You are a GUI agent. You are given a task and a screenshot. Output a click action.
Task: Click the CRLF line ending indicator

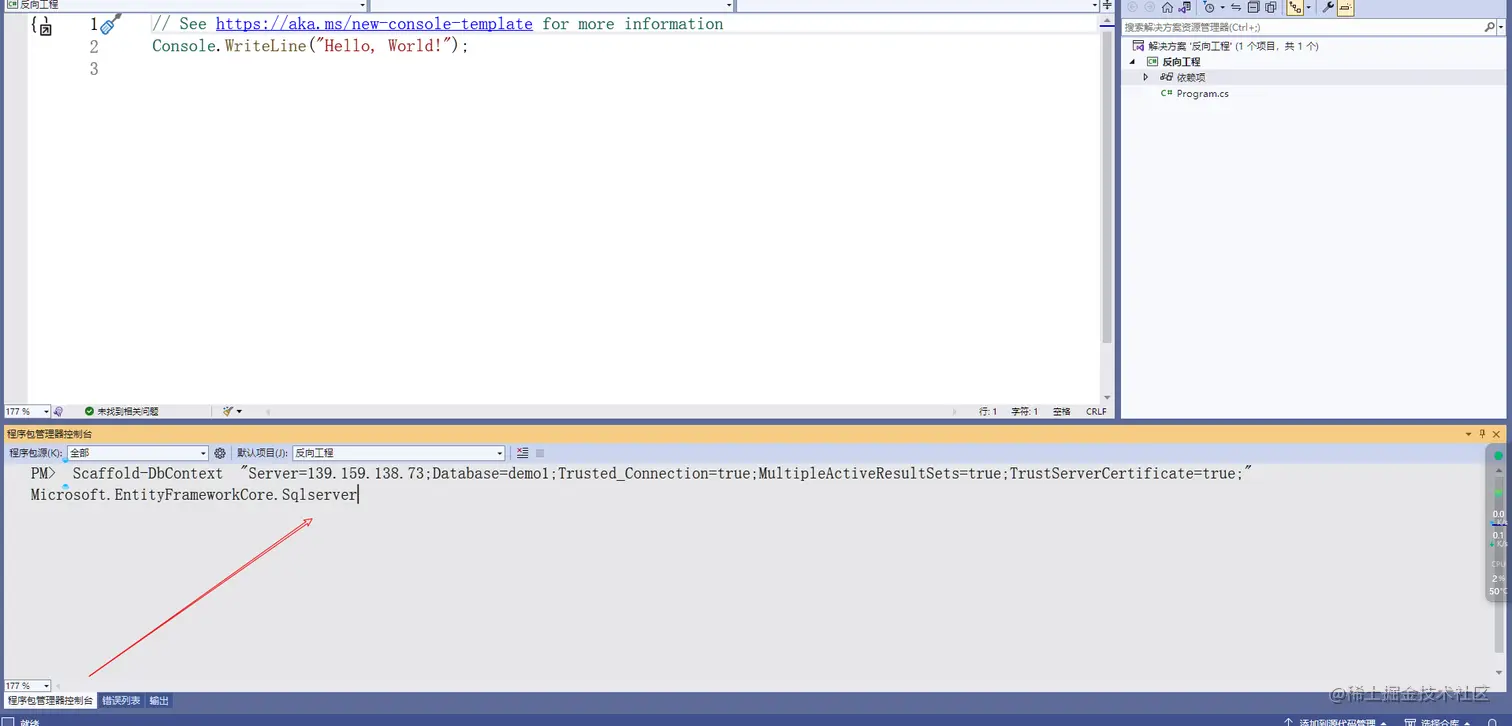[1097, 411]
